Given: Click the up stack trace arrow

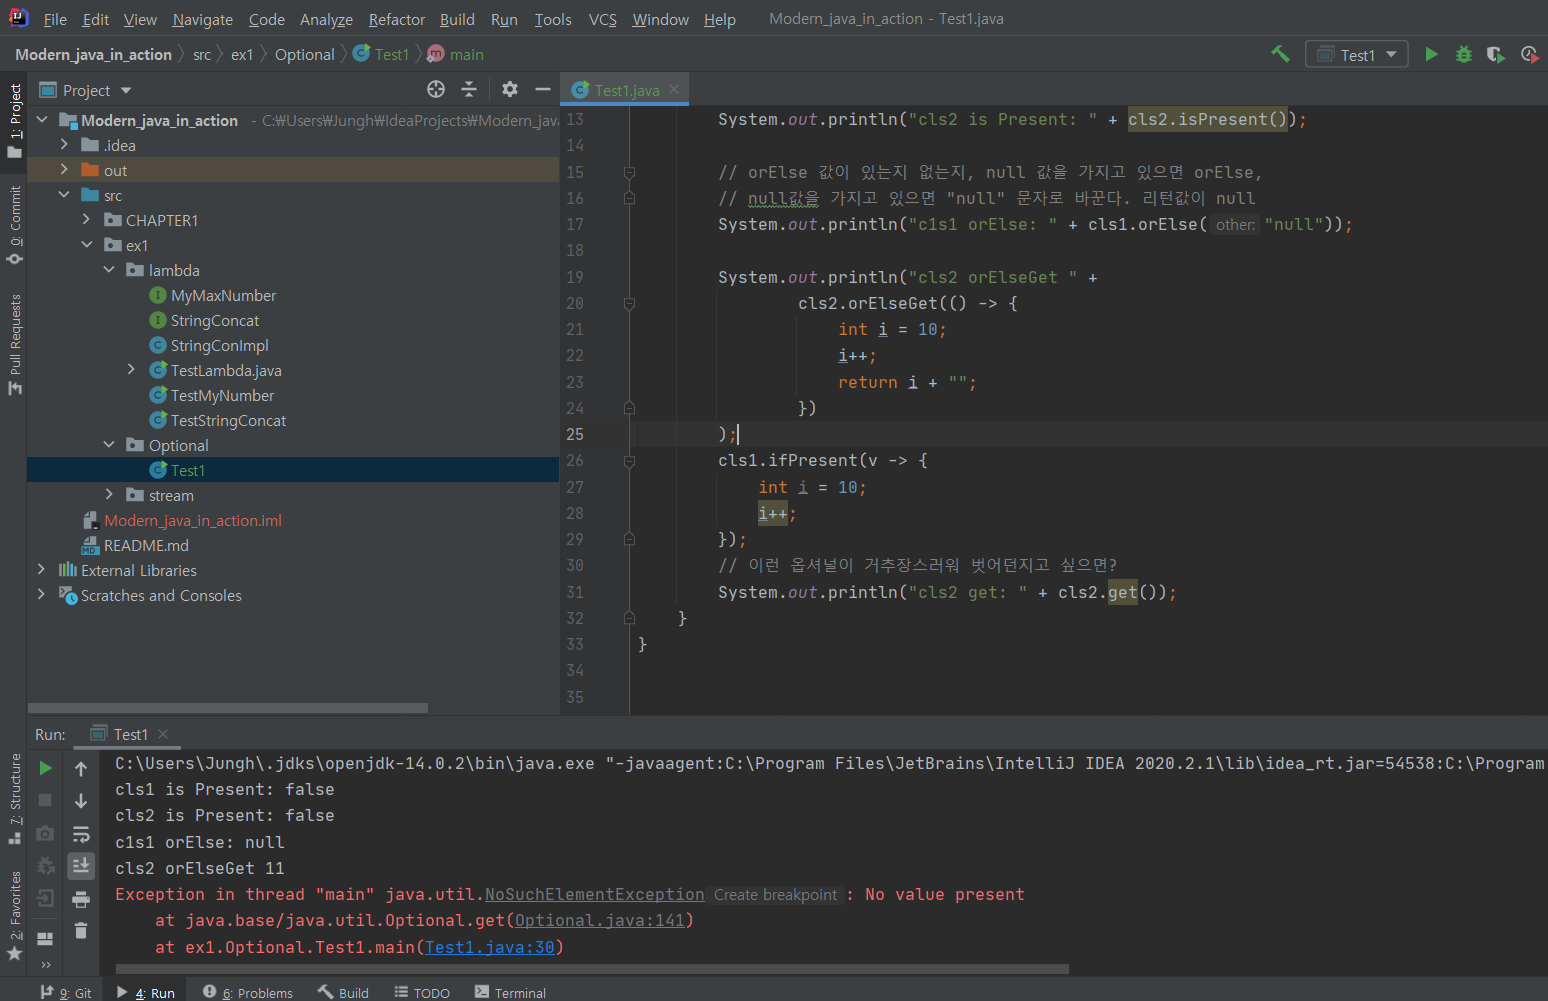Looking at the screenshot, I should click(81, 768).
